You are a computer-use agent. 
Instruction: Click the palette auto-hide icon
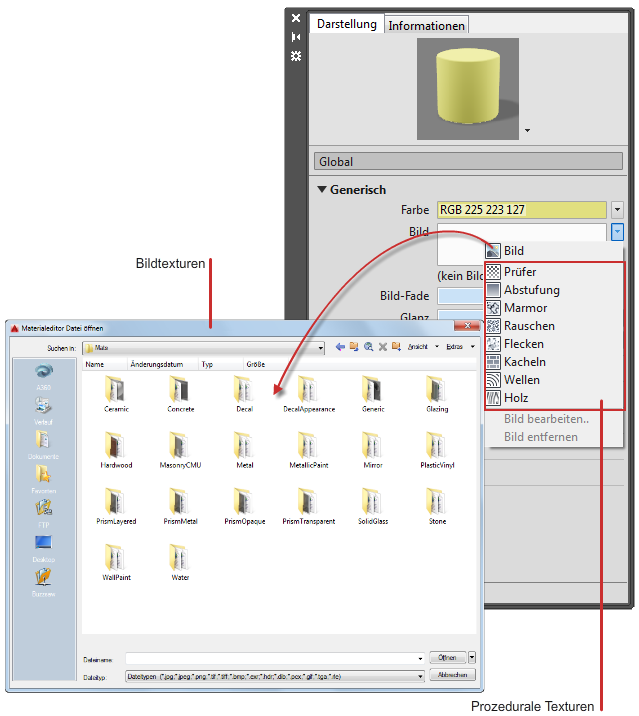(x=296, y=37)
